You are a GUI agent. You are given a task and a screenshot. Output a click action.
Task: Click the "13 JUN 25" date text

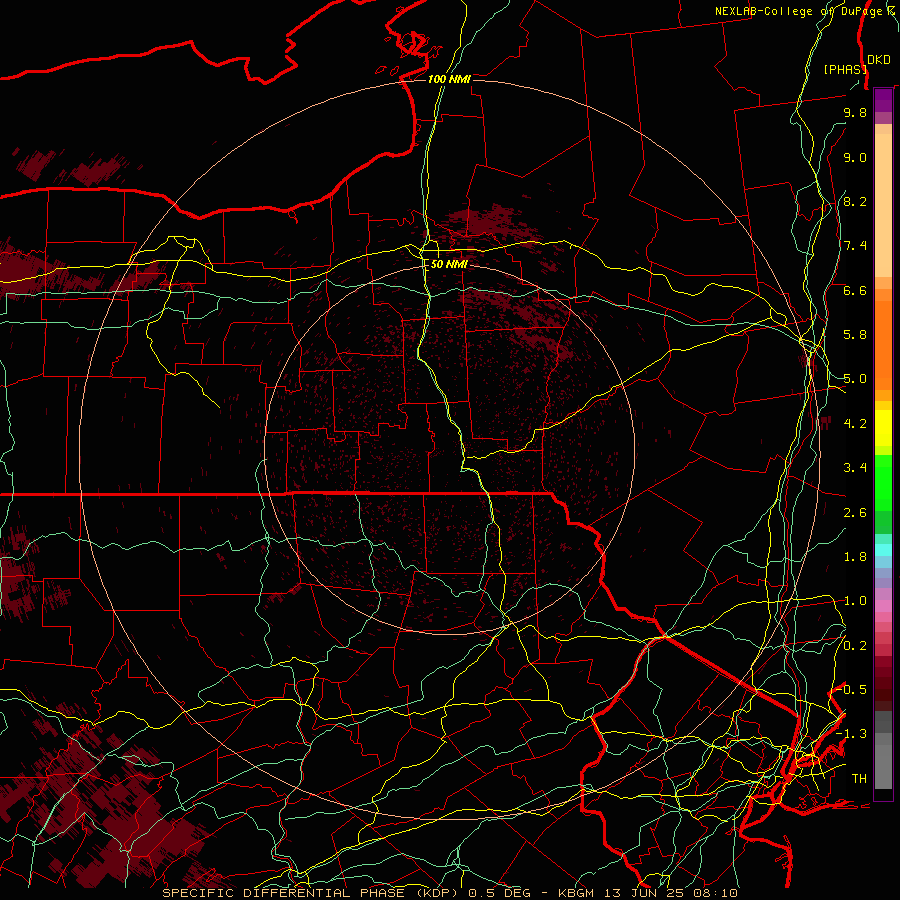click(x=643, y=893)
